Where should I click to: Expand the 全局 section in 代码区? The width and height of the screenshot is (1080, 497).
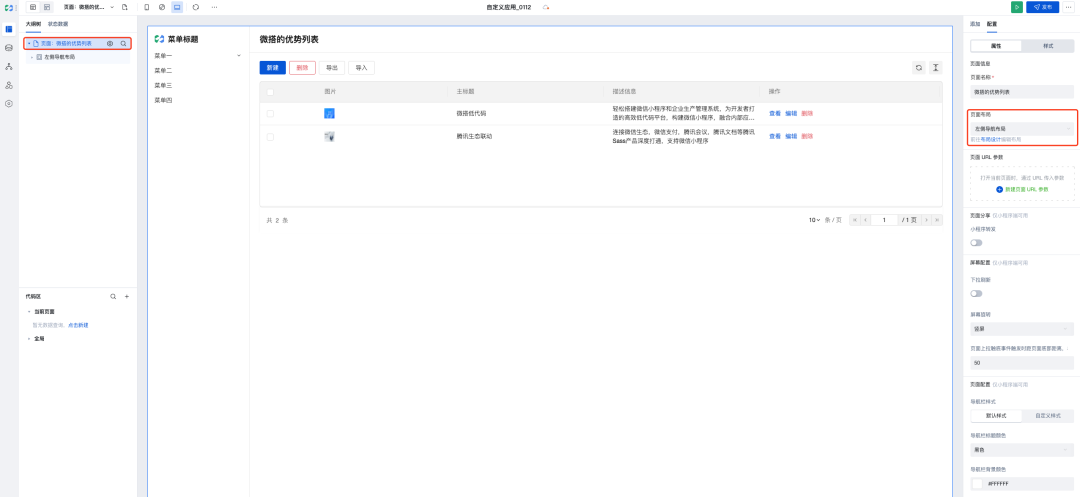click(29, 339)
